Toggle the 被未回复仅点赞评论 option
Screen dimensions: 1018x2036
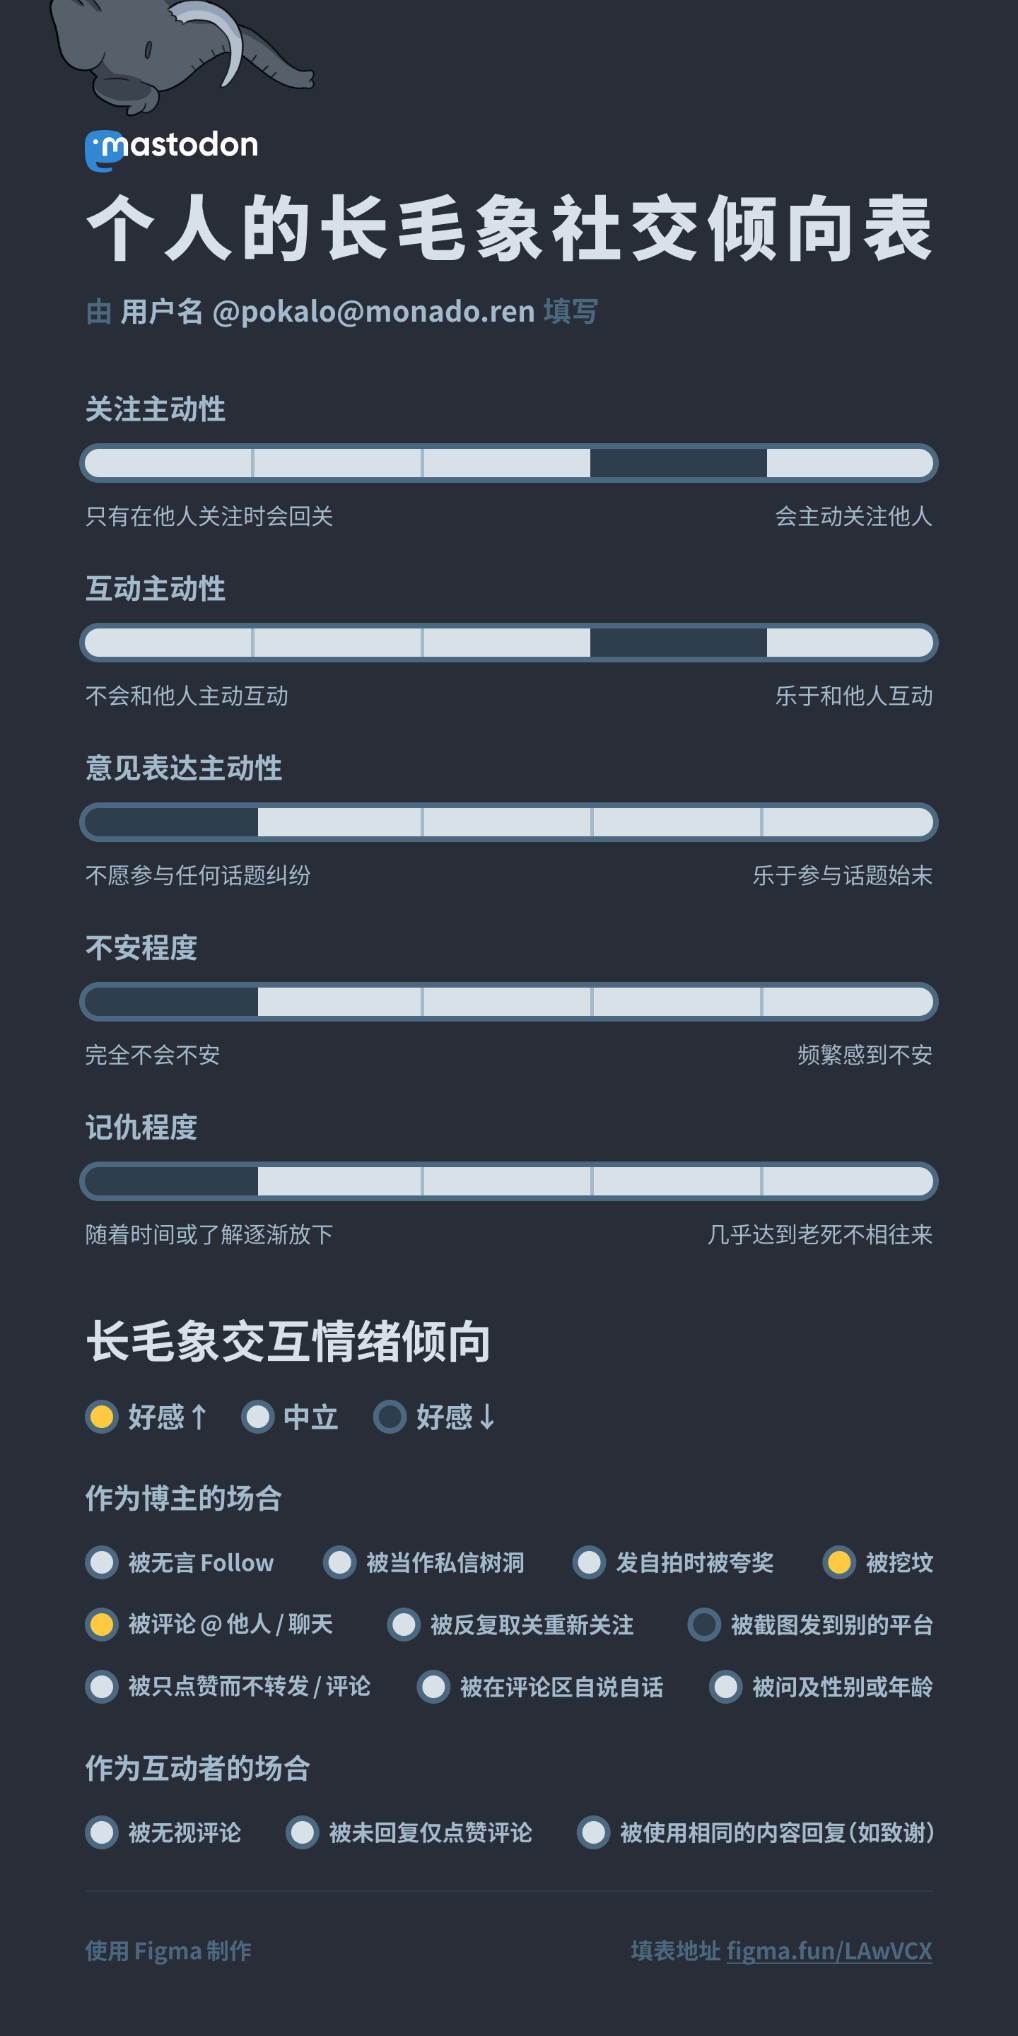tap(302, 1832)
